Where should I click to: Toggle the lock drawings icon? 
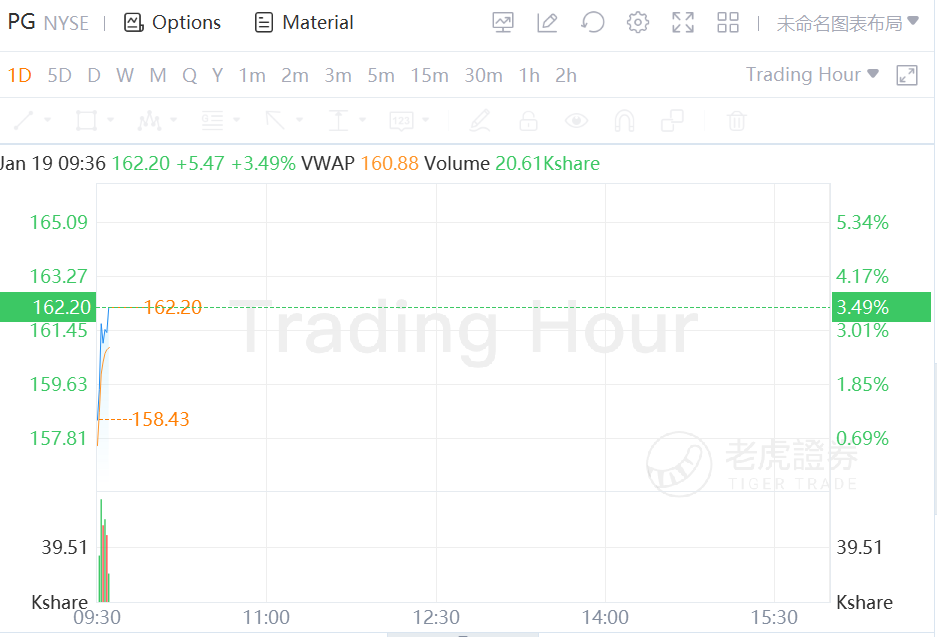point(528,121)
